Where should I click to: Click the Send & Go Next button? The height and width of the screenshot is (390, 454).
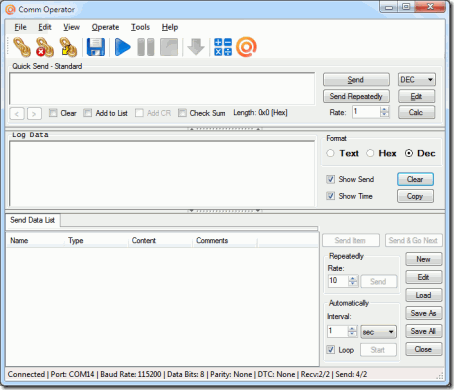coord(414,240)
